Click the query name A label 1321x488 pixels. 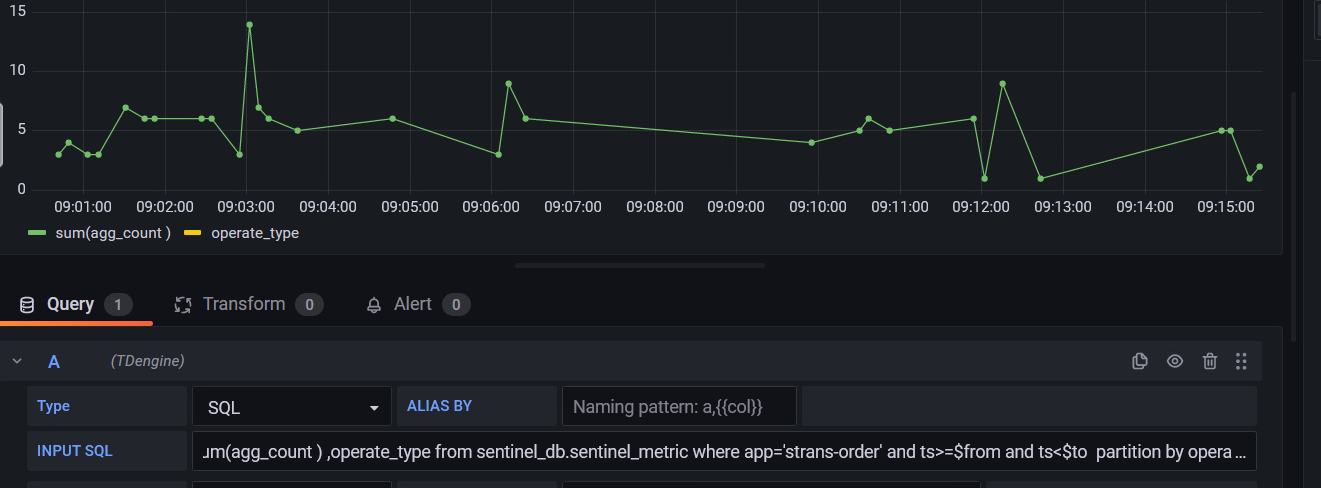[x=54, y=361]
